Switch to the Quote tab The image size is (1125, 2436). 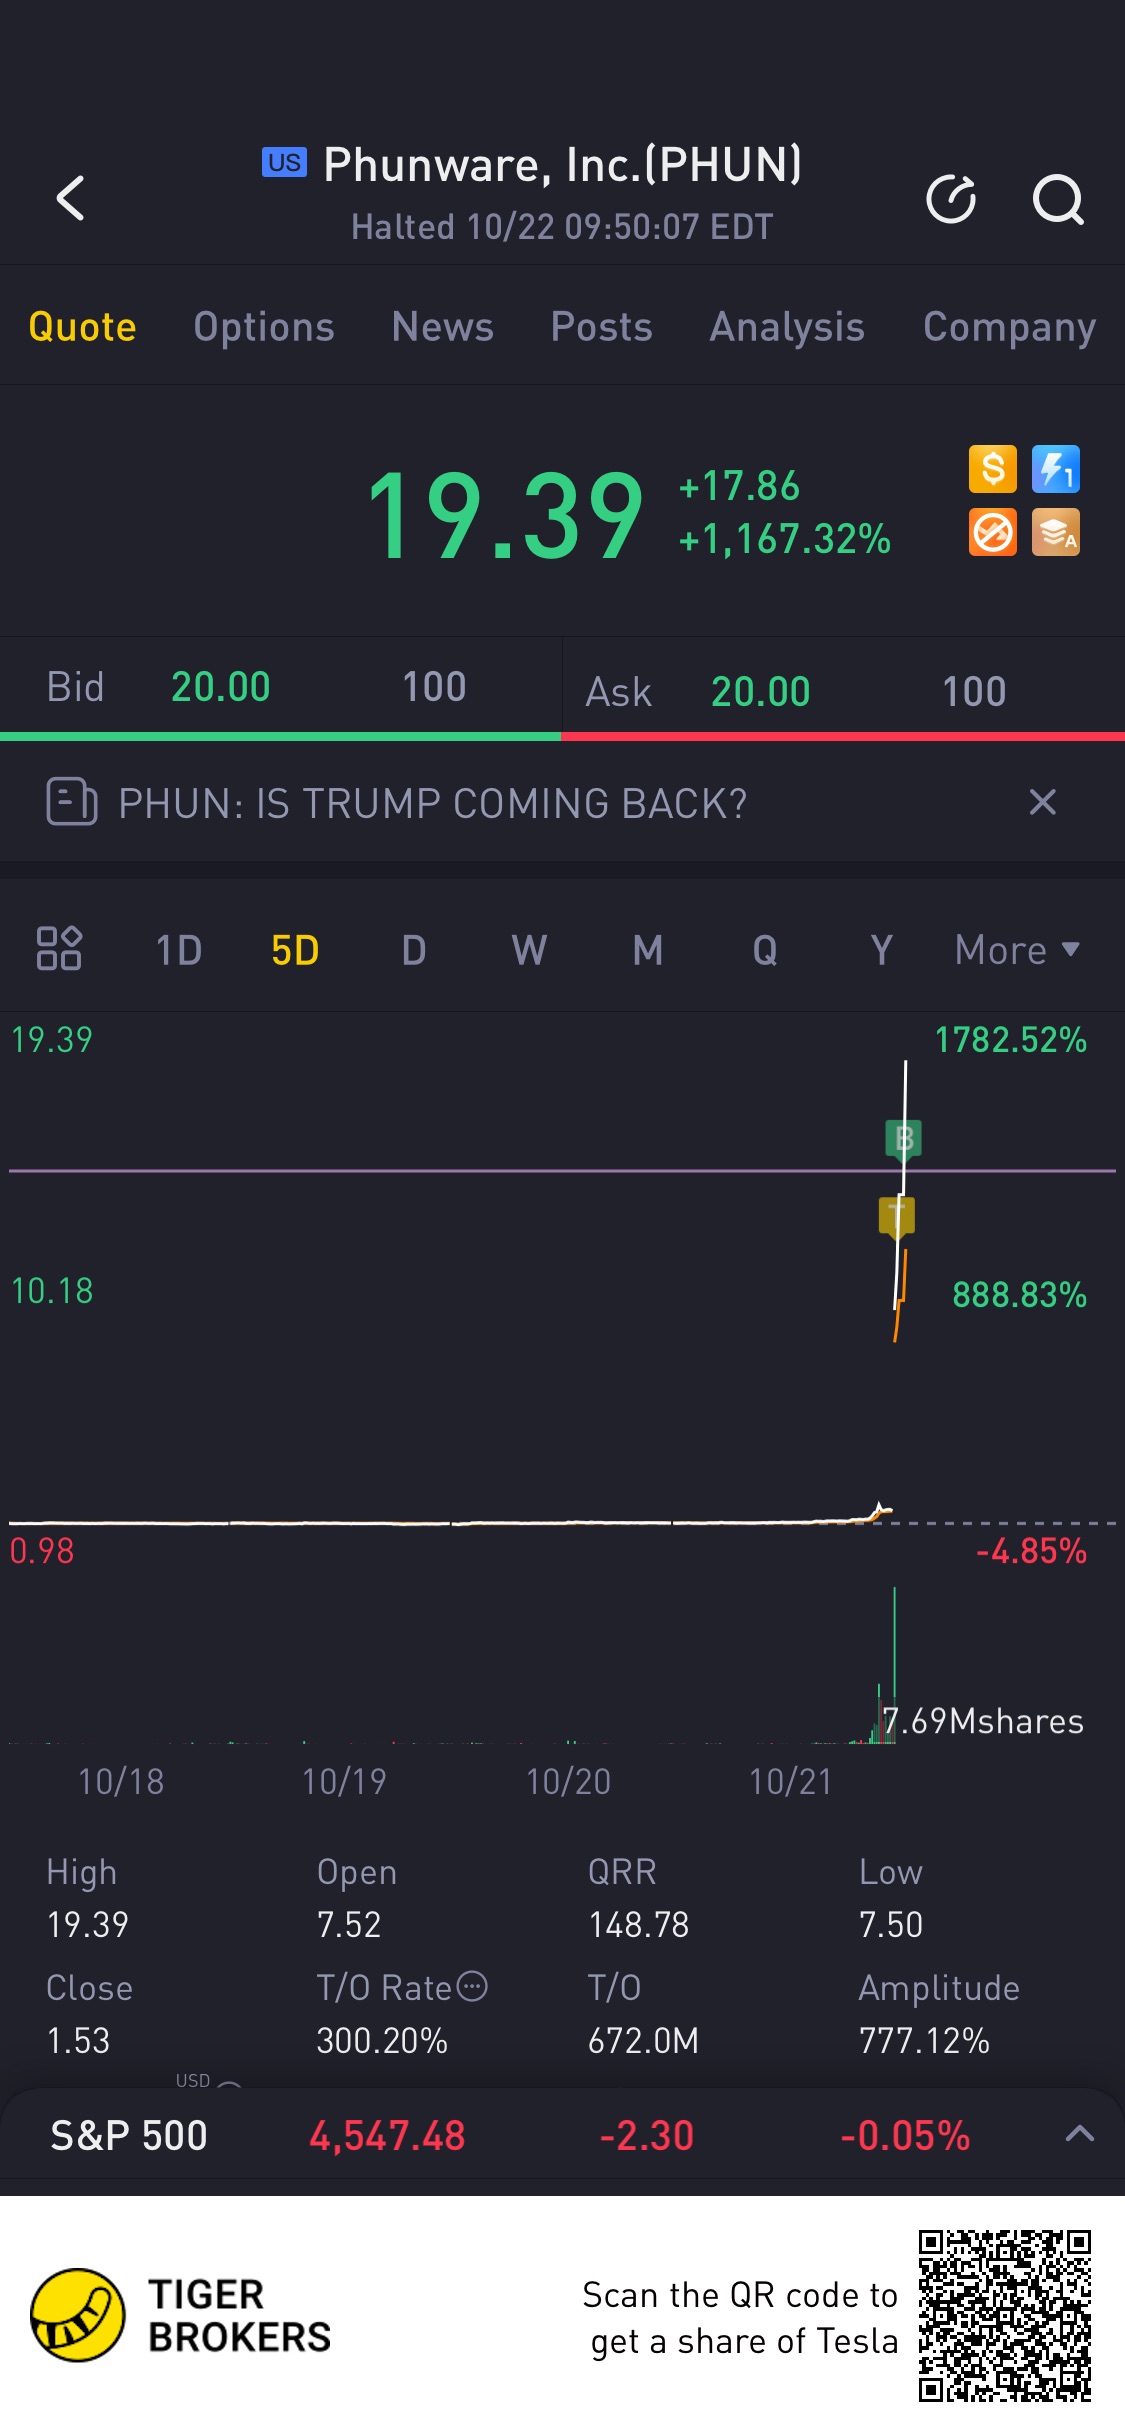82,327
